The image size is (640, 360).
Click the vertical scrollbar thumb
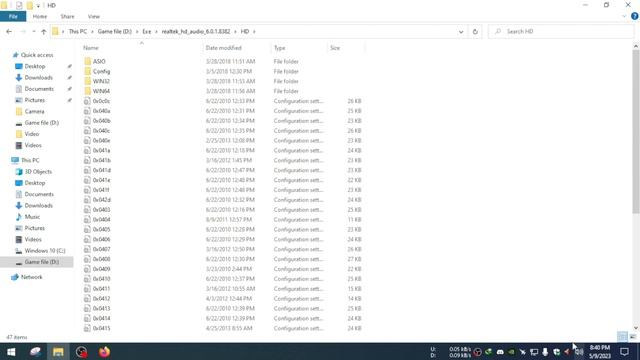[636, 131]
